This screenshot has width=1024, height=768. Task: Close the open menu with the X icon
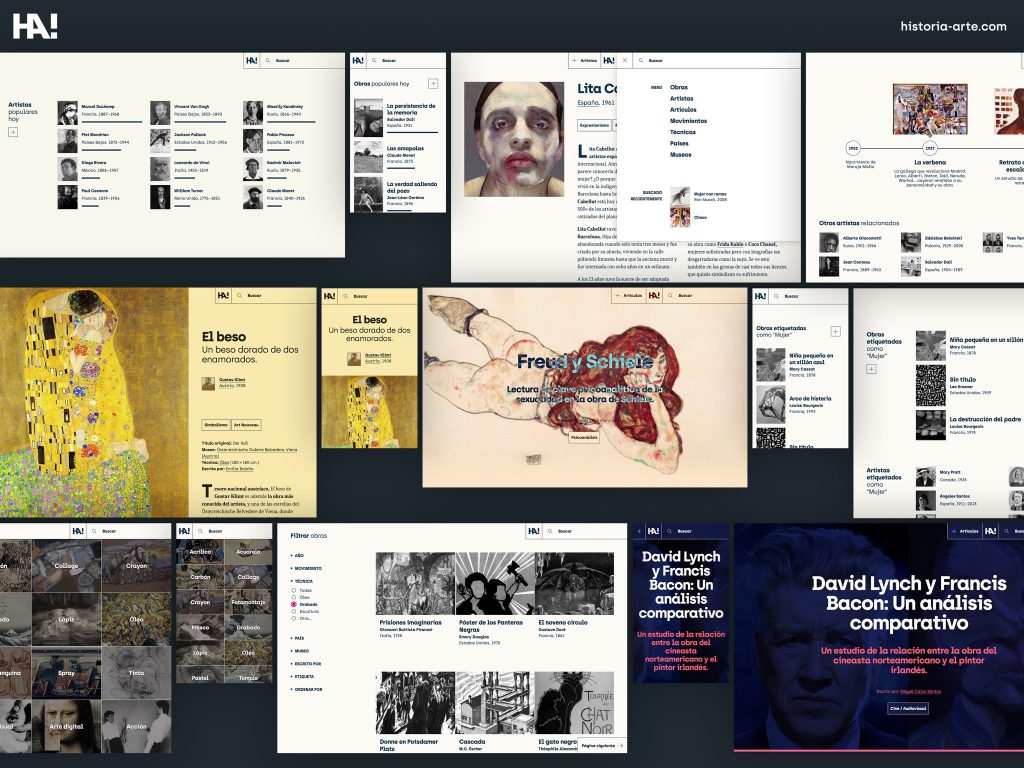(624, 60)
